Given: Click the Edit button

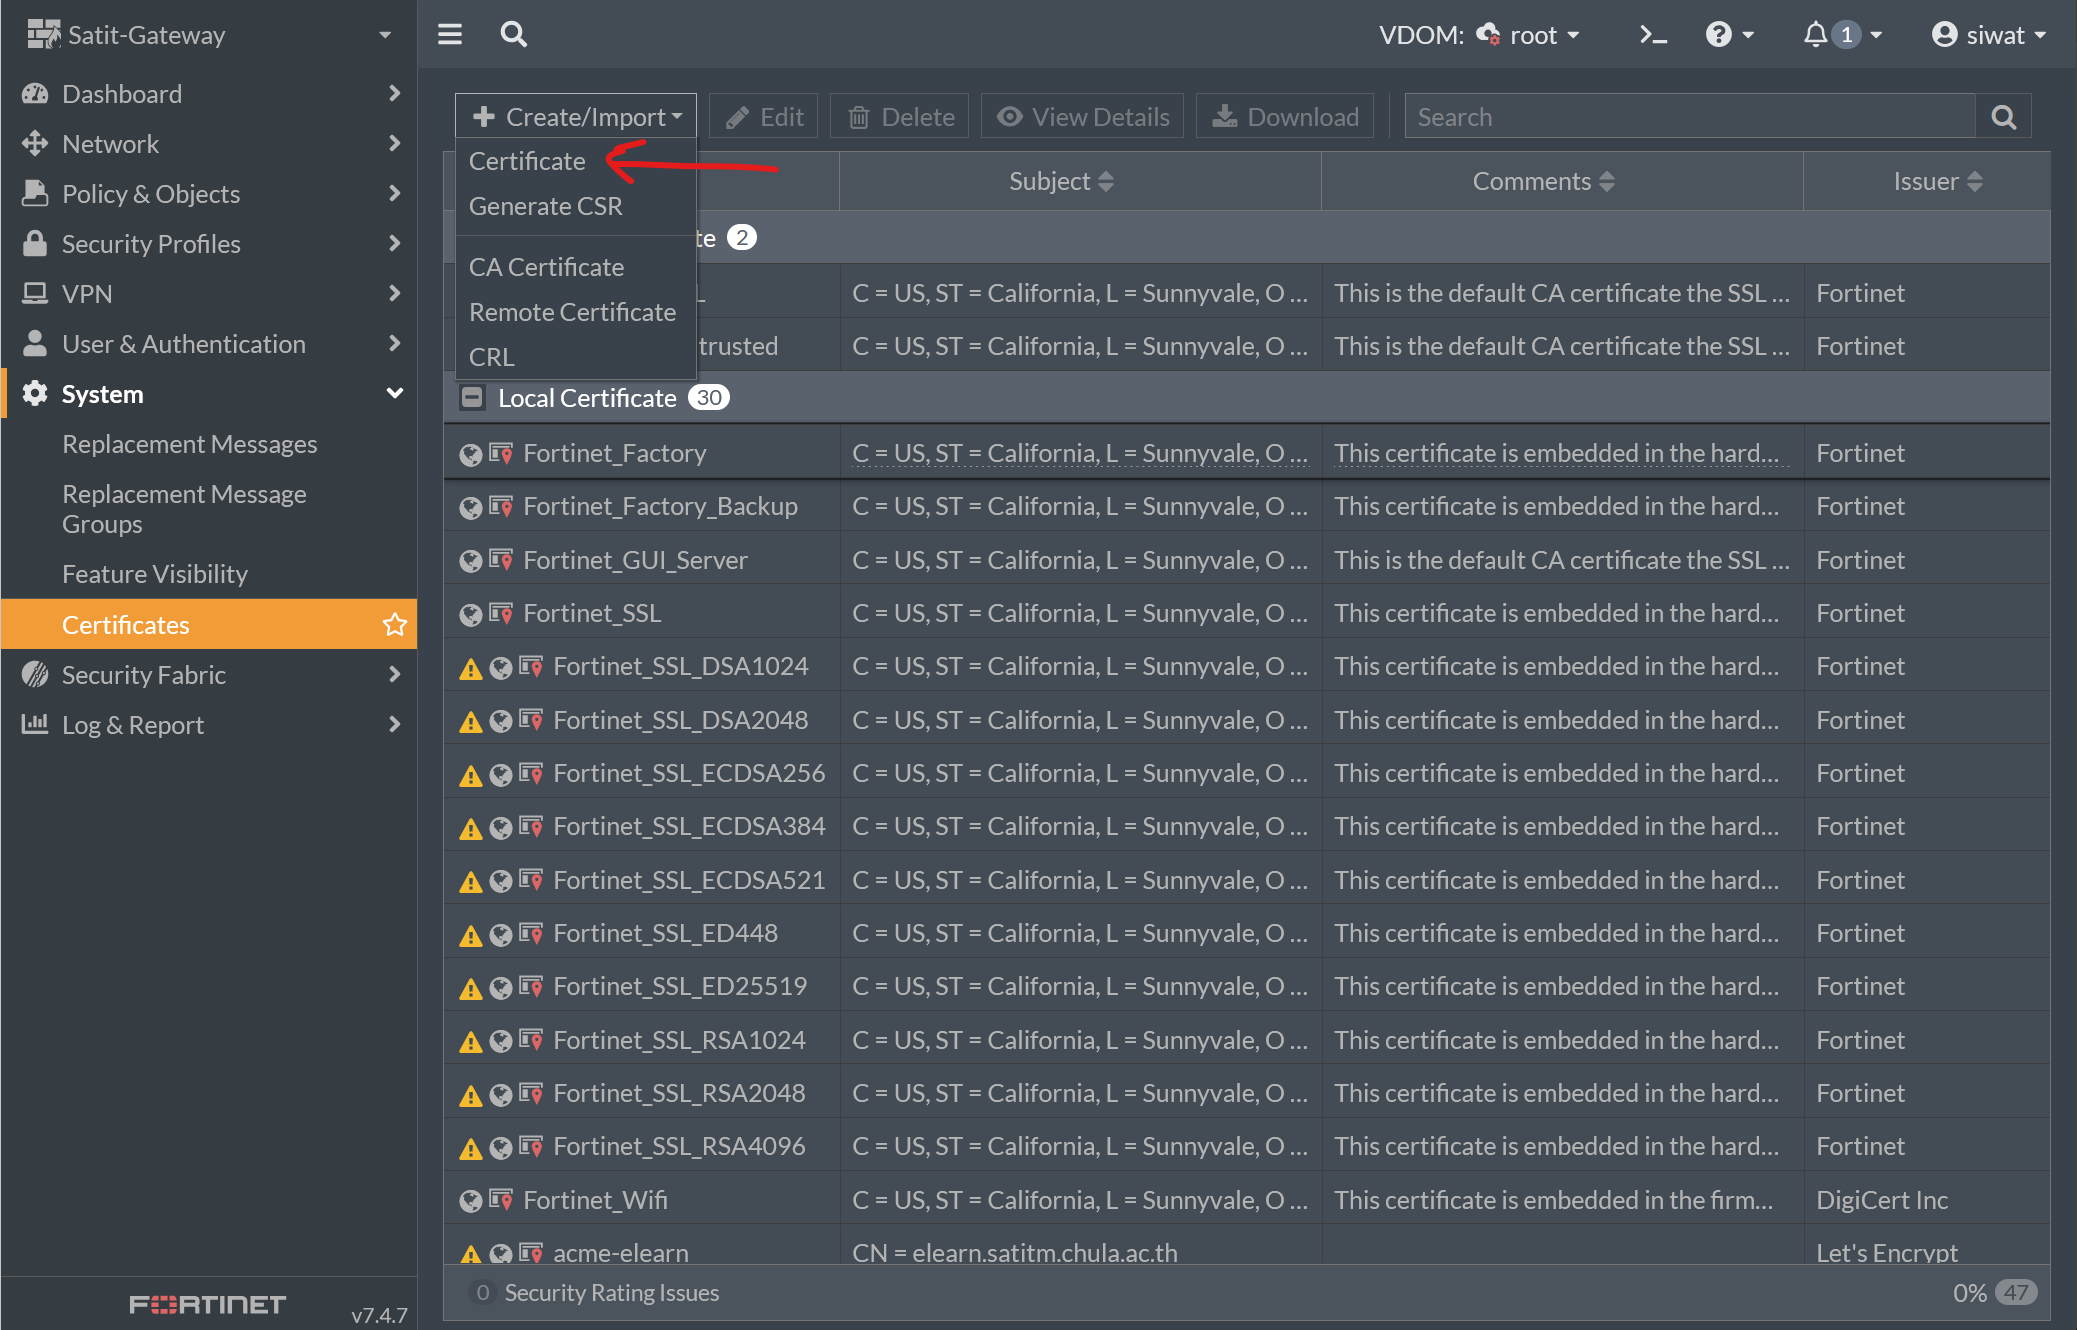Looking at the screenshot, I should [x=765, y=117].
